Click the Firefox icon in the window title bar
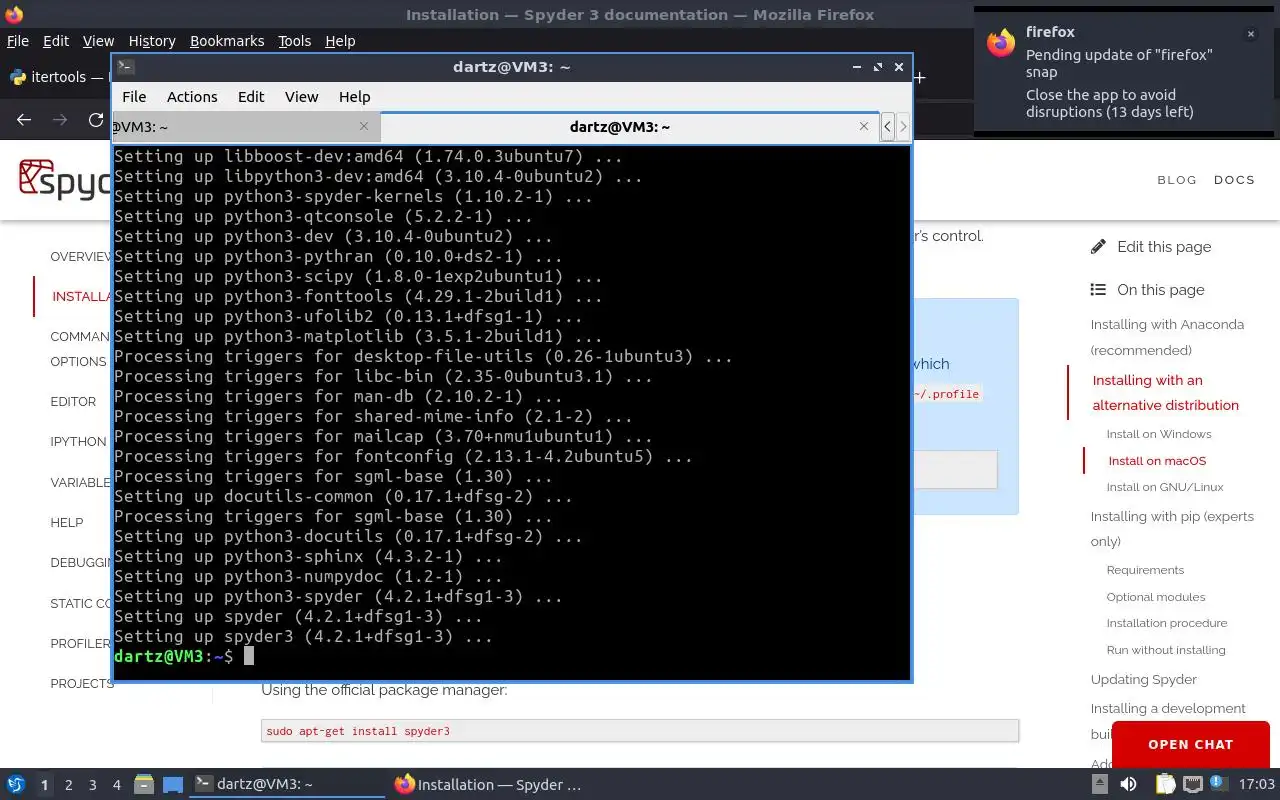The width and height of the screenshot is (1280, 800). (13, 14)
